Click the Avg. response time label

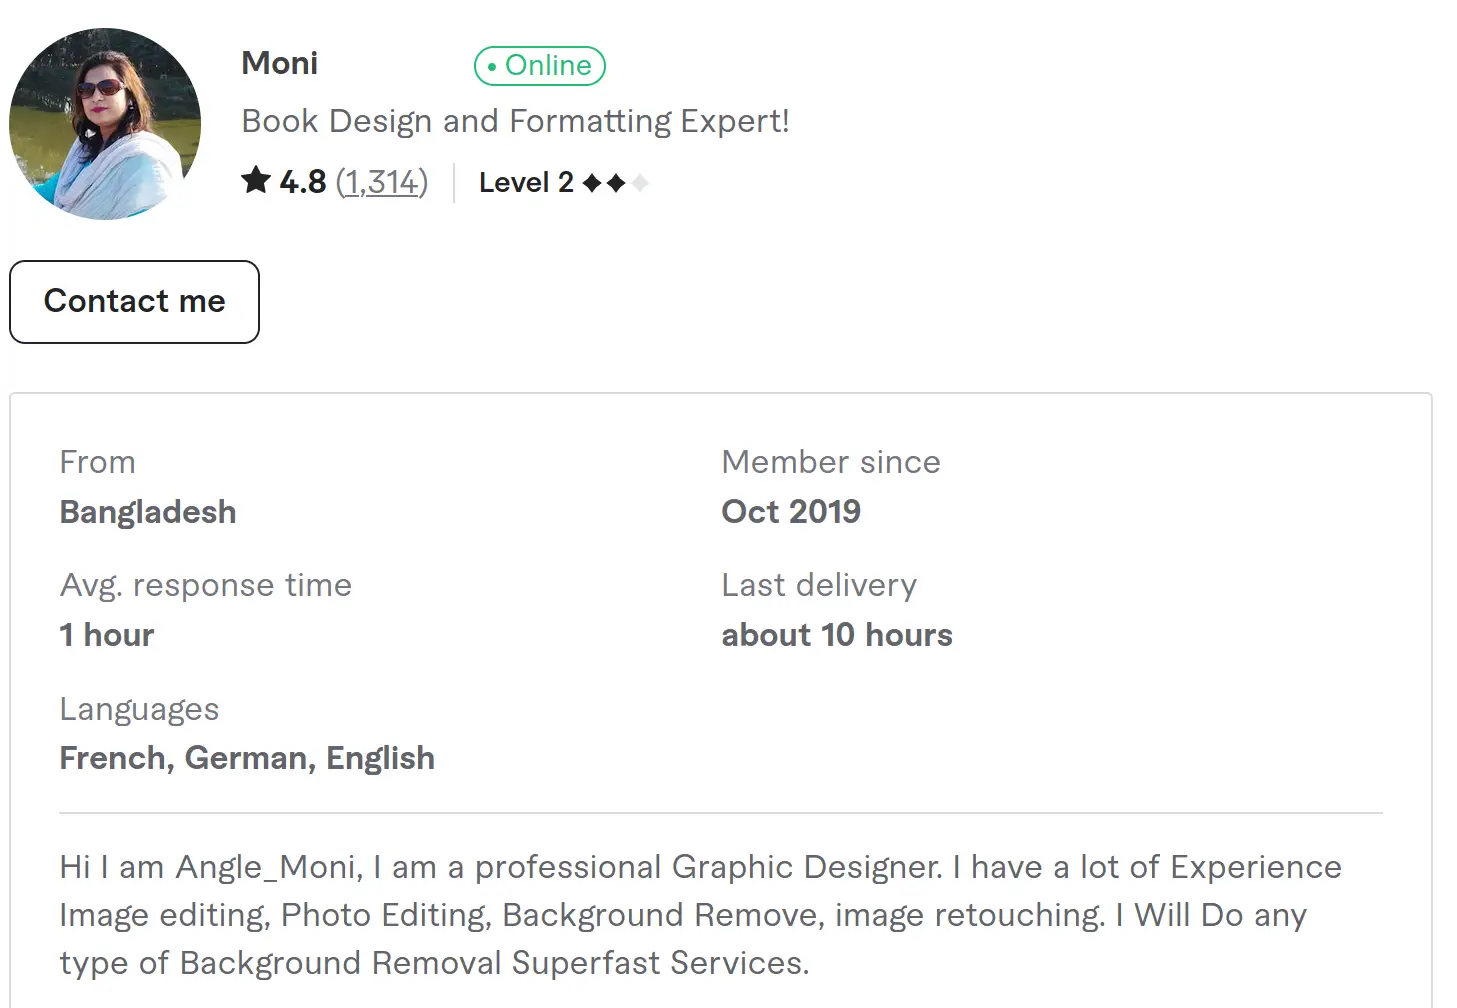point(206,585)
